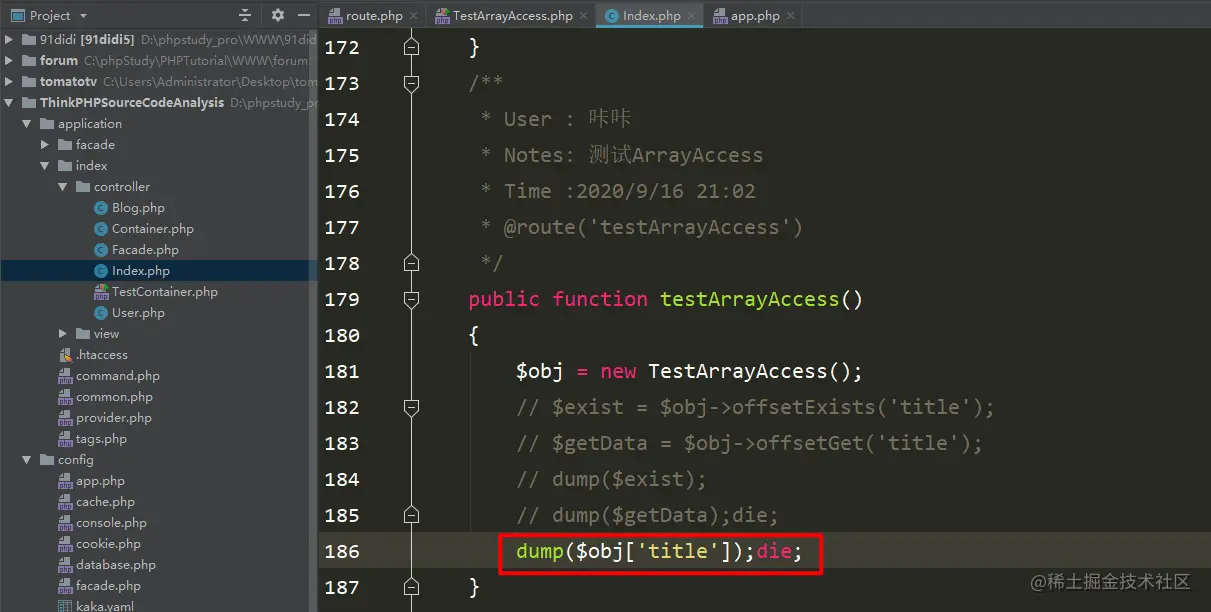Click the TestContainer.php file icon

click(x=101, y=292)
